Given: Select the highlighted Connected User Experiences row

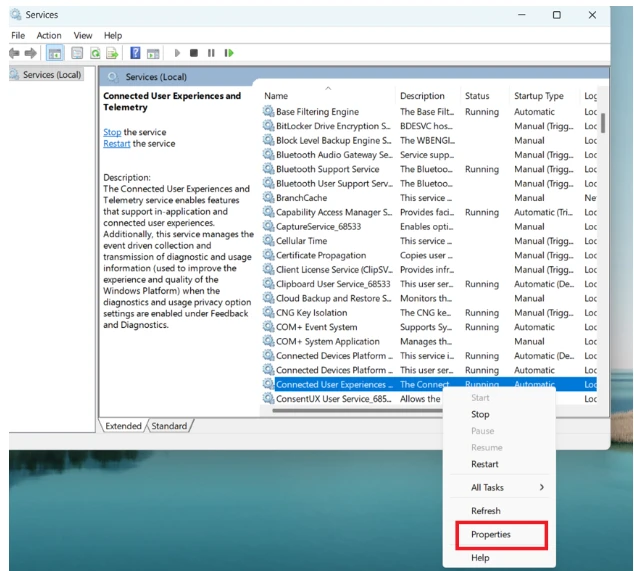Looking at the screenshot, I should tap(429, 384).
